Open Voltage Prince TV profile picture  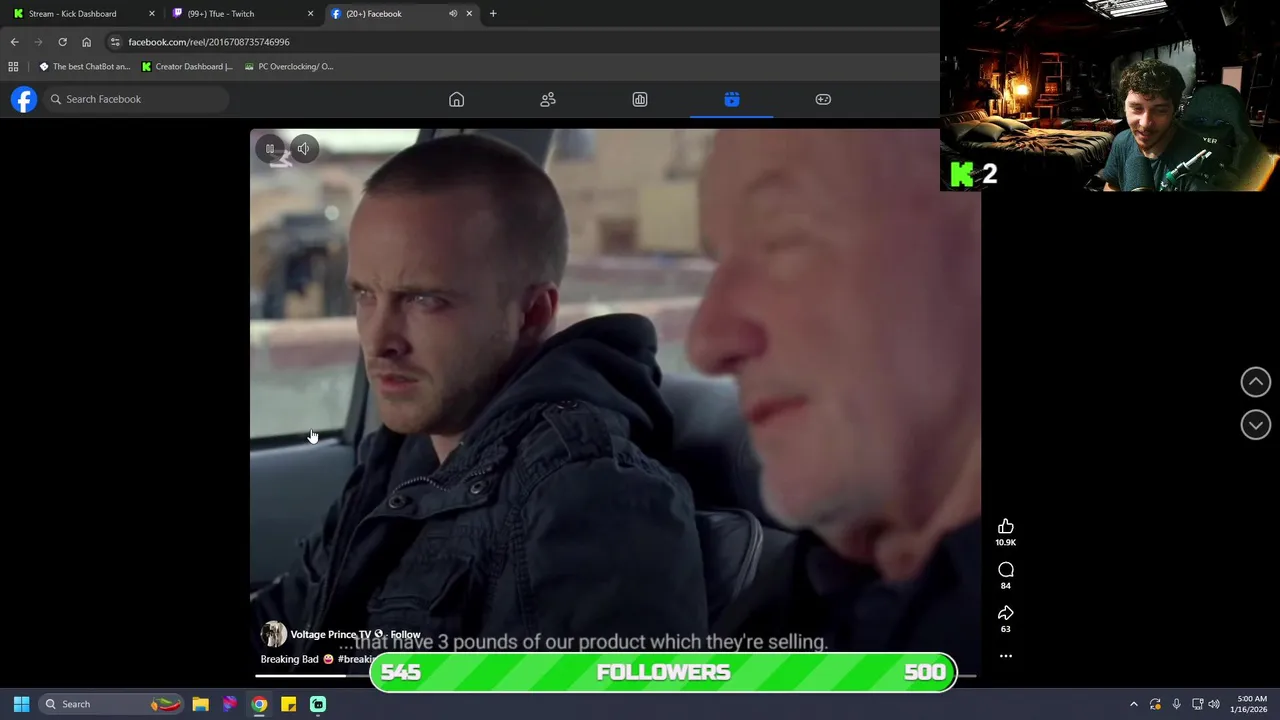click(x=273, y=634)
